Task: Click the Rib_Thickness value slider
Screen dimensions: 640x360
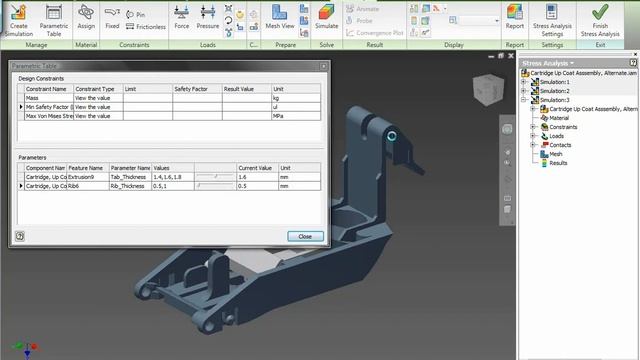Action: (x=215, y=186)
